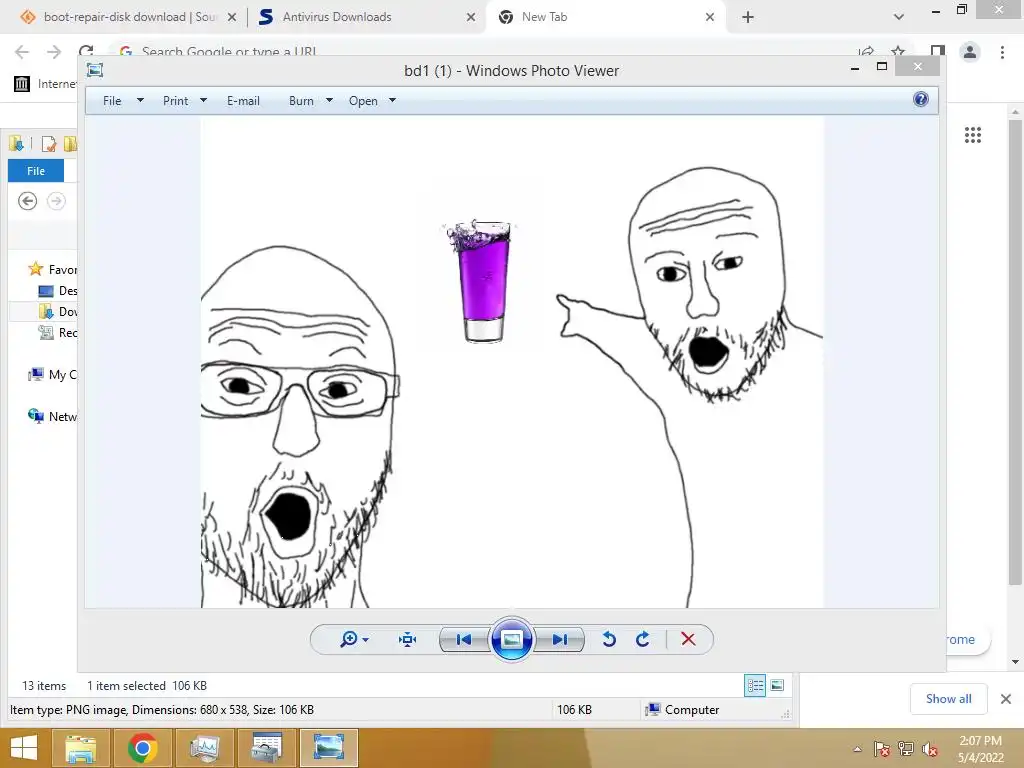The image size is (1024, 768).
Task: Click the Photo Viewer title bar icon
Action: [95, 70]
